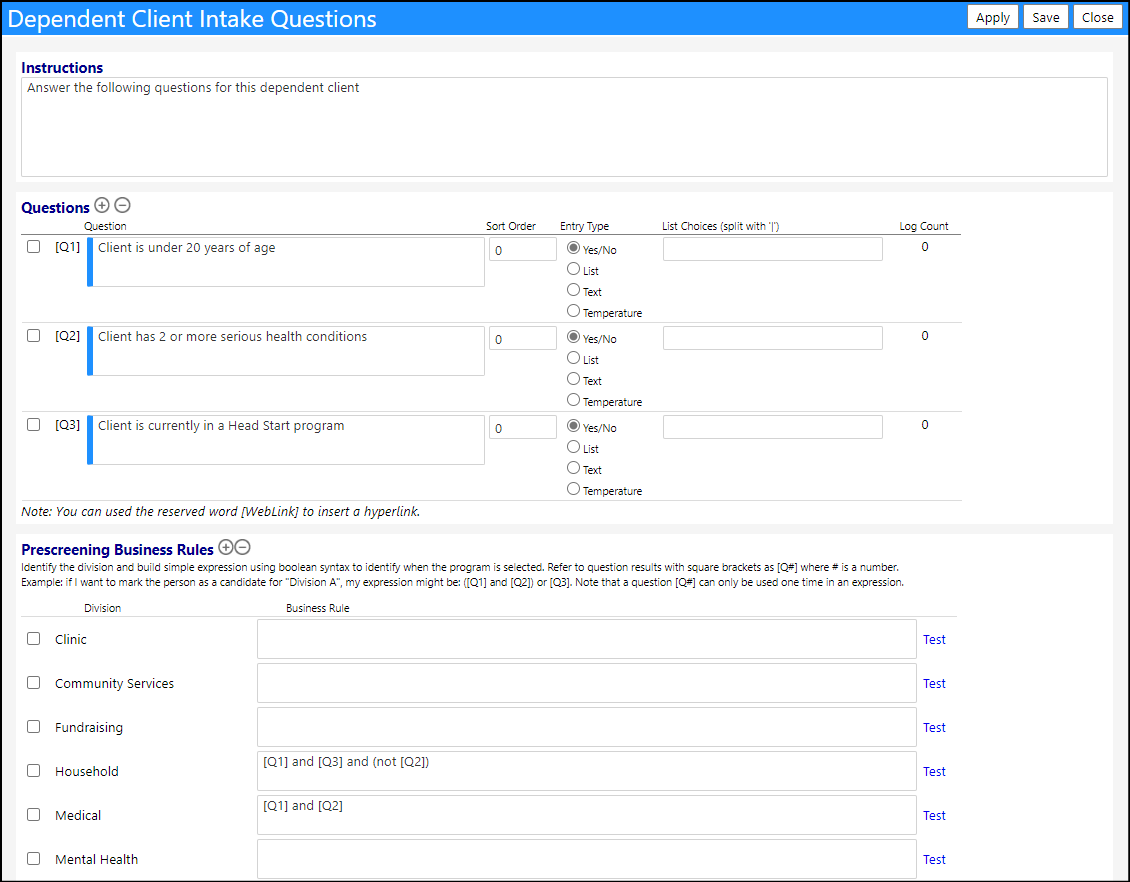Click the Apply button
1130x882 pixels.
(992, 17)
